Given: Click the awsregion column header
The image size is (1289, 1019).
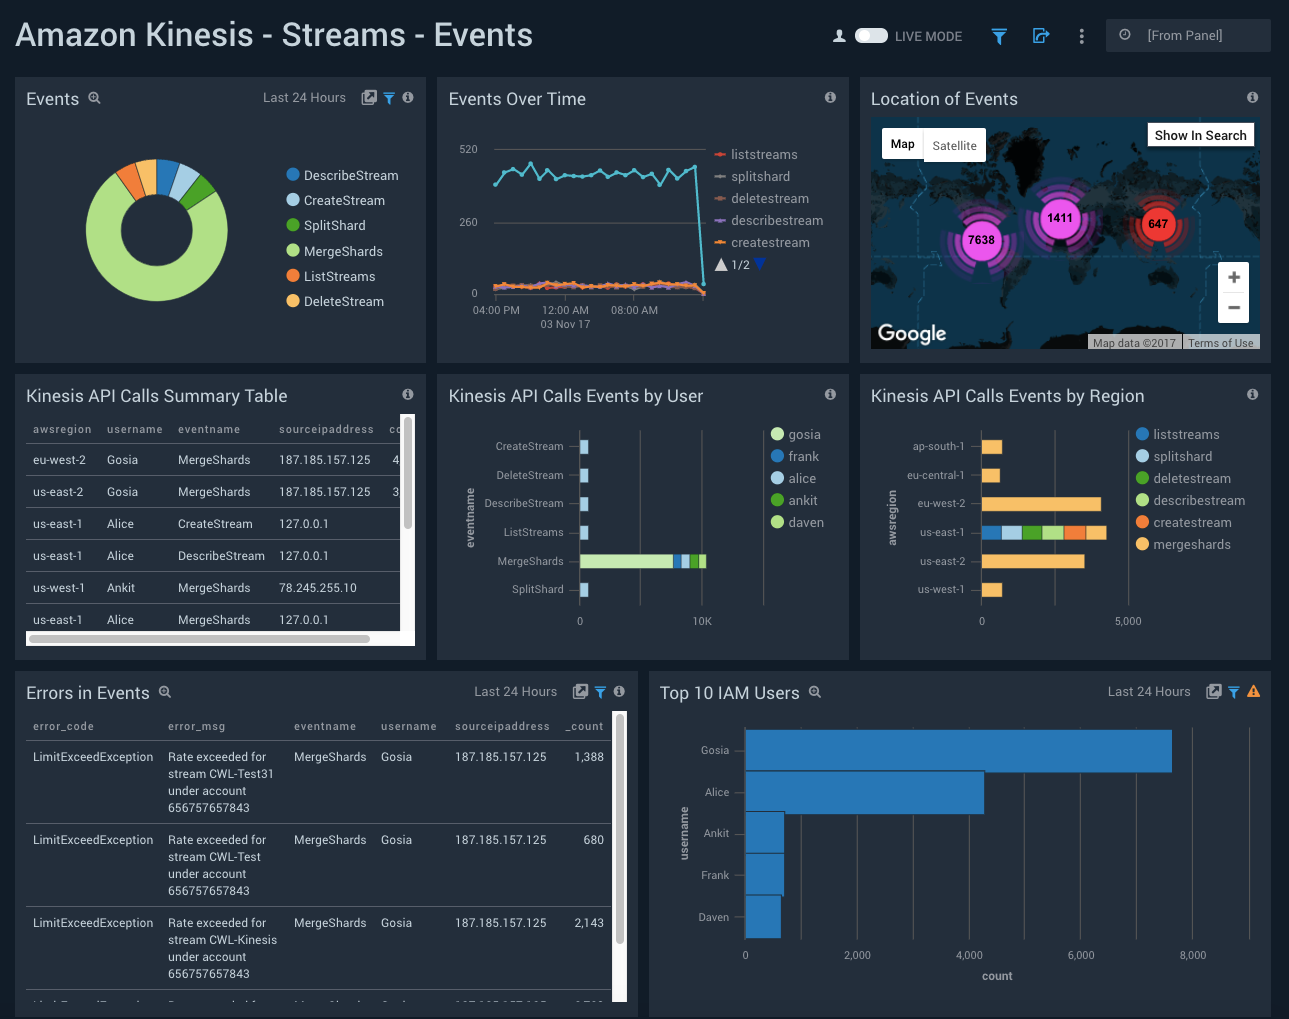Looking at the screenshot, I should coord(62,429).
